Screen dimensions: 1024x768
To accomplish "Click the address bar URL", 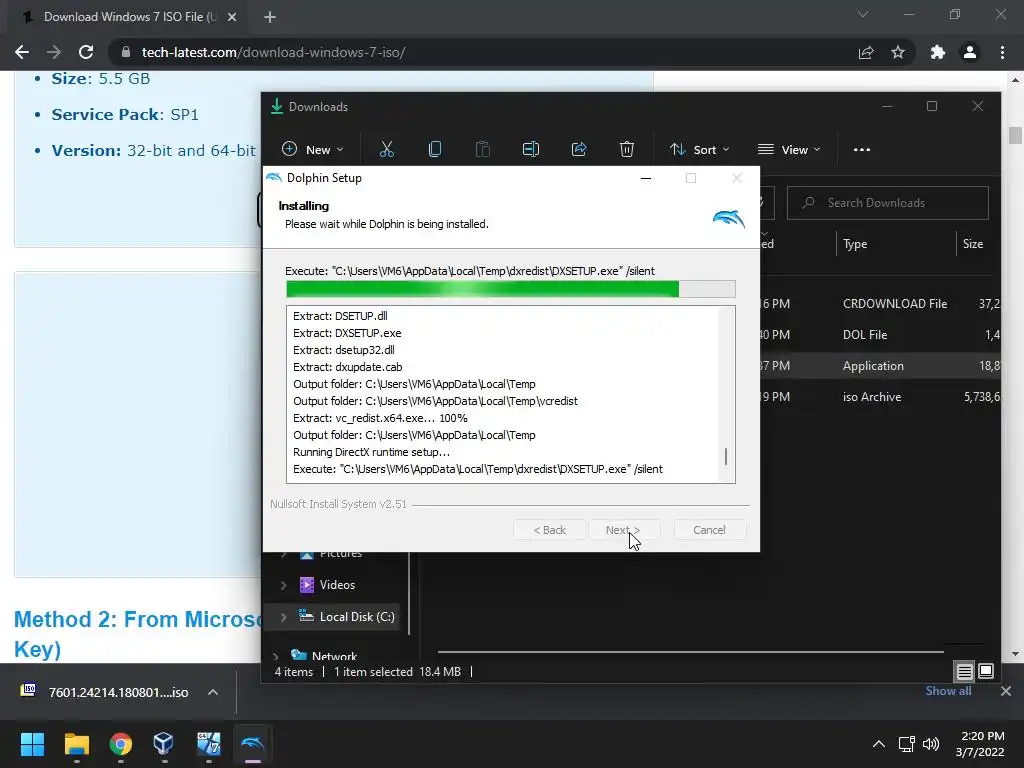I will (273, 52).
